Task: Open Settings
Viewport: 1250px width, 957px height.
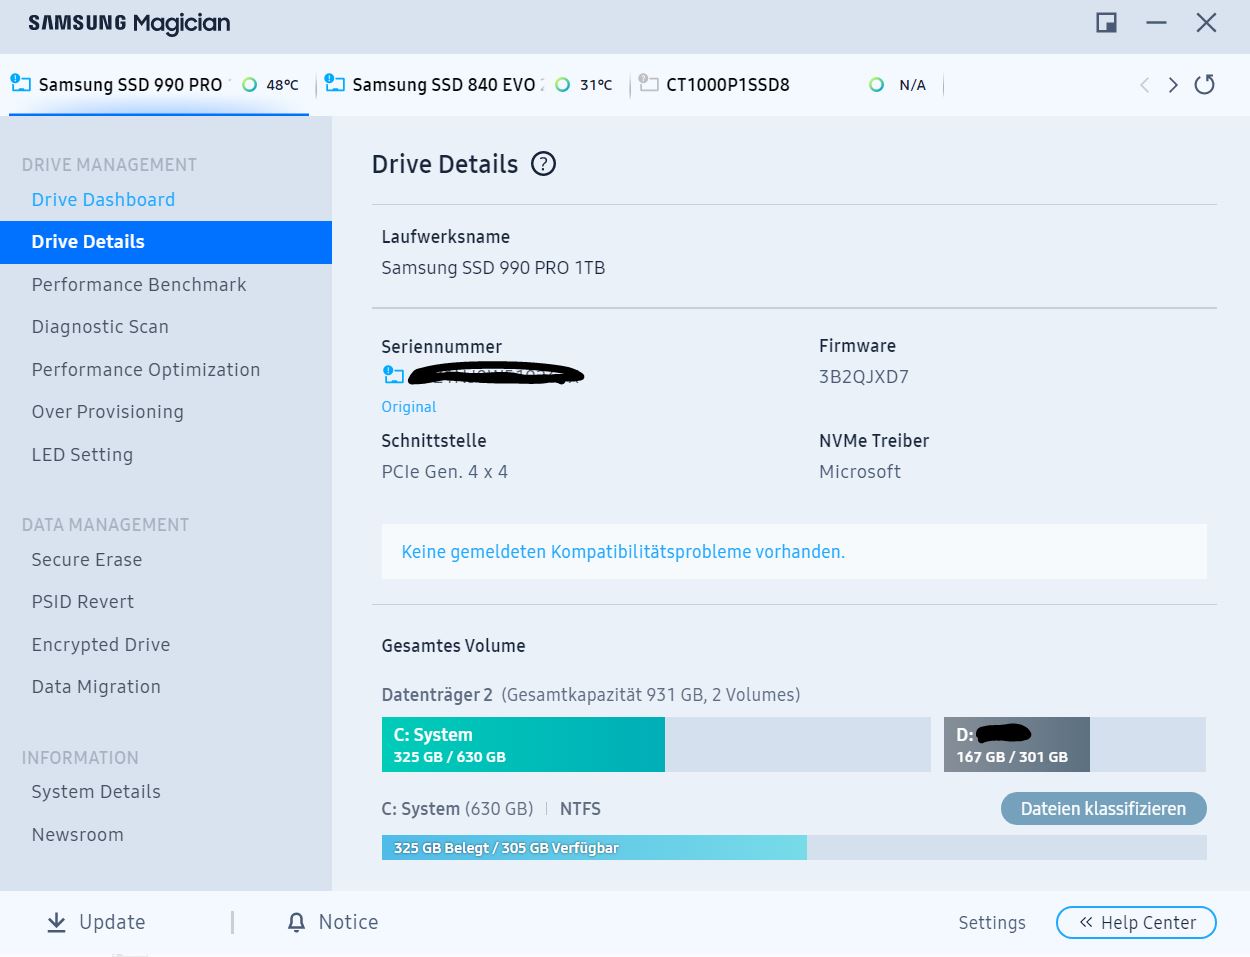Action: 992,923
